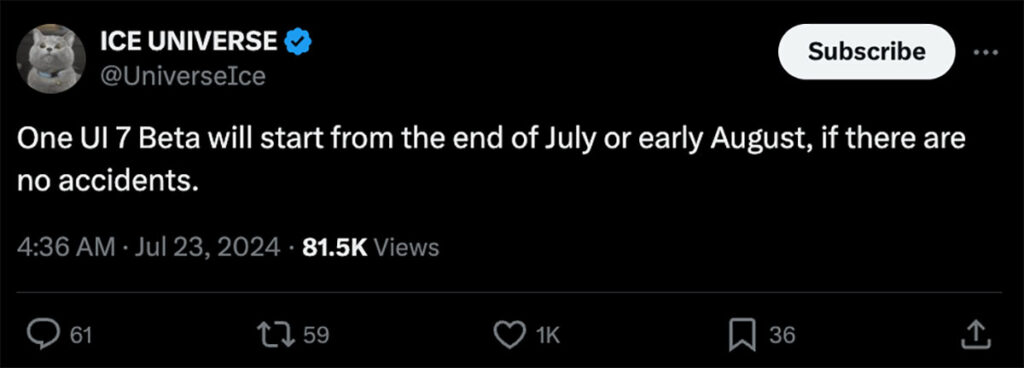The image size is (1024, 368).
Task: Click the 4:36 AM timestamp
Action: point(65,247)
